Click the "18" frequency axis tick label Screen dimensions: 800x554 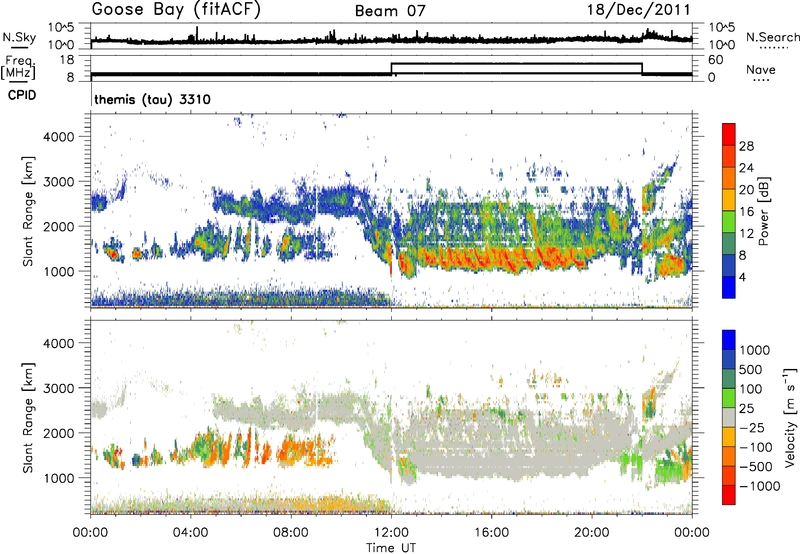[67, 60]
